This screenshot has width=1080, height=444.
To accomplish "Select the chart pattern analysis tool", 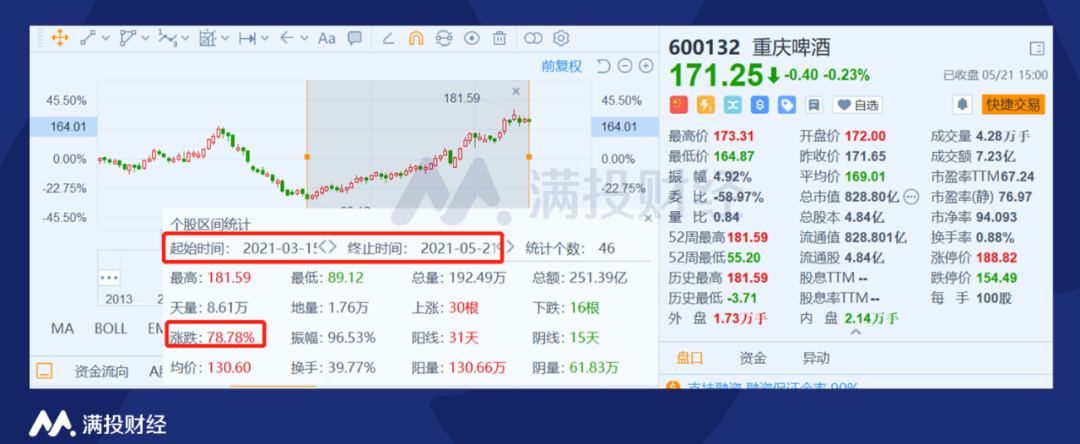I will [x=207, y=39].
